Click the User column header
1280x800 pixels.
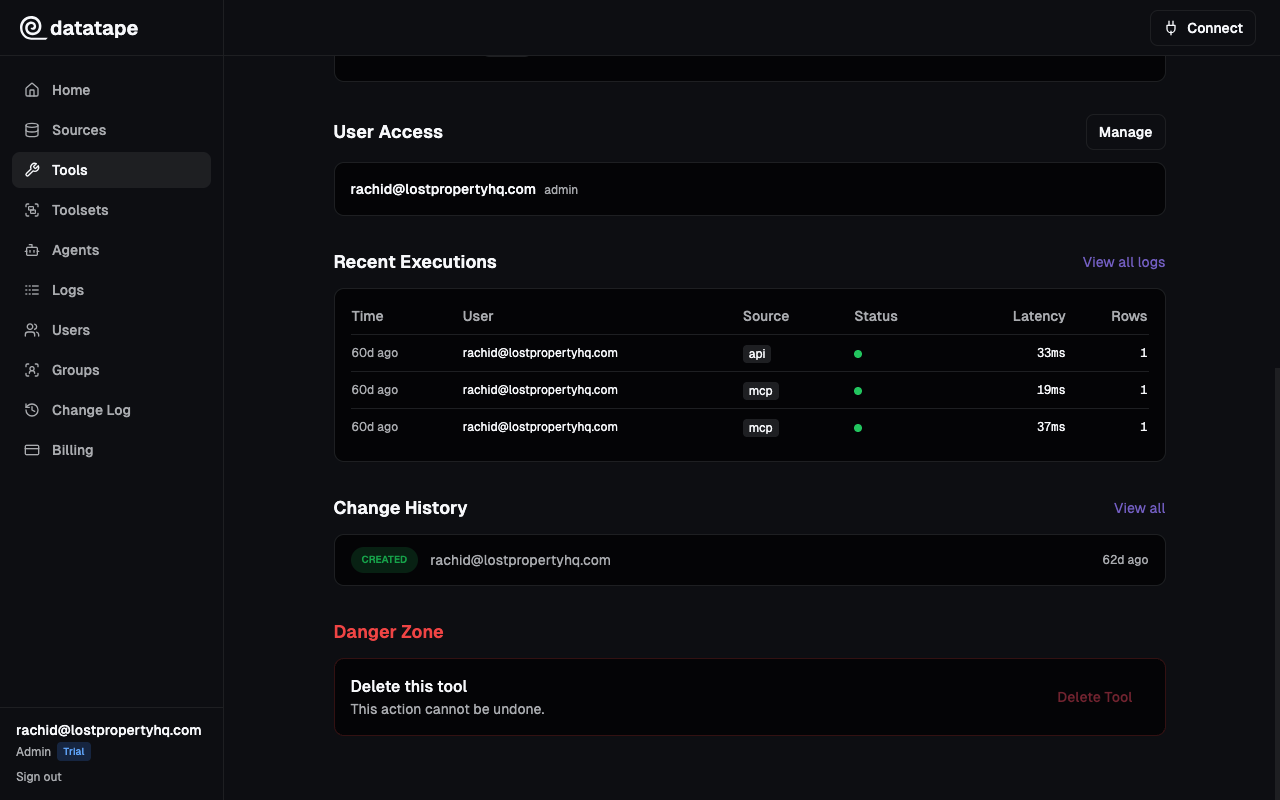pyautogui.click(x=478, y=316)
